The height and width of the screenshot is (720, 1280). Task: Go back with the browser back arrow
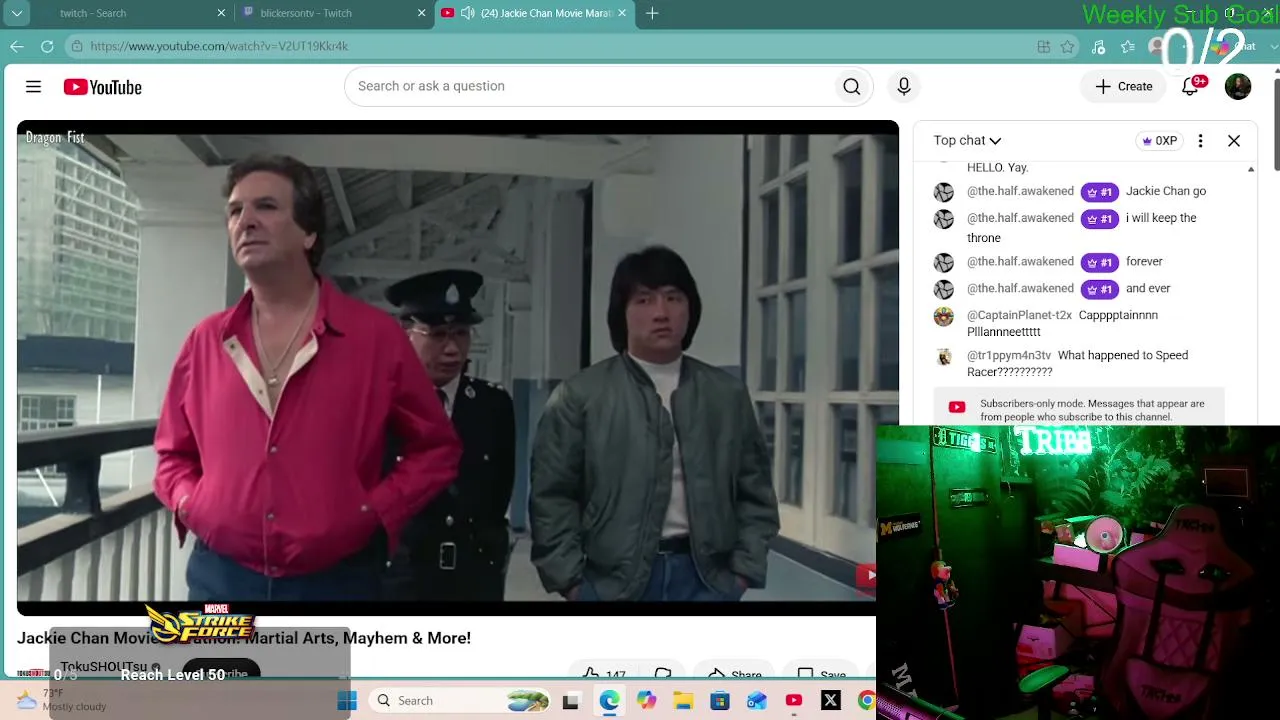pos(17,46)
